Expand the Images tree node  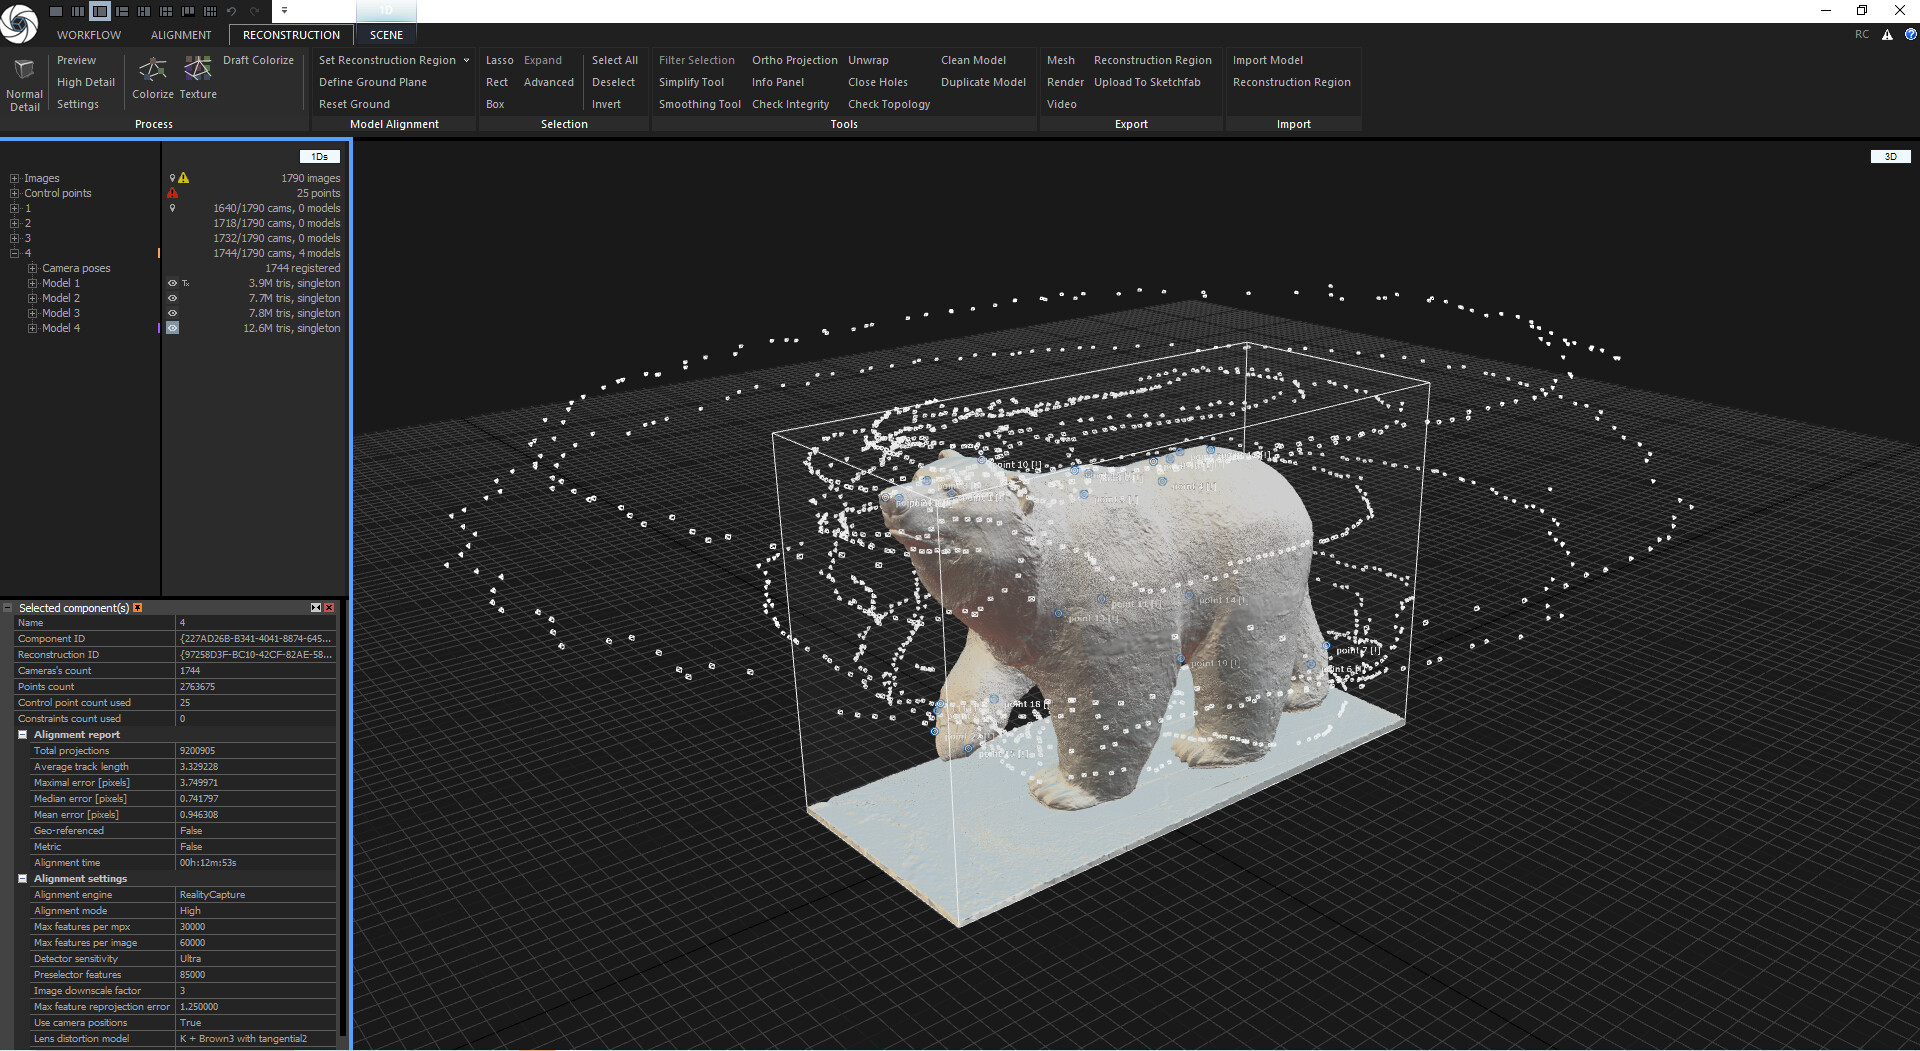[15, 178]
